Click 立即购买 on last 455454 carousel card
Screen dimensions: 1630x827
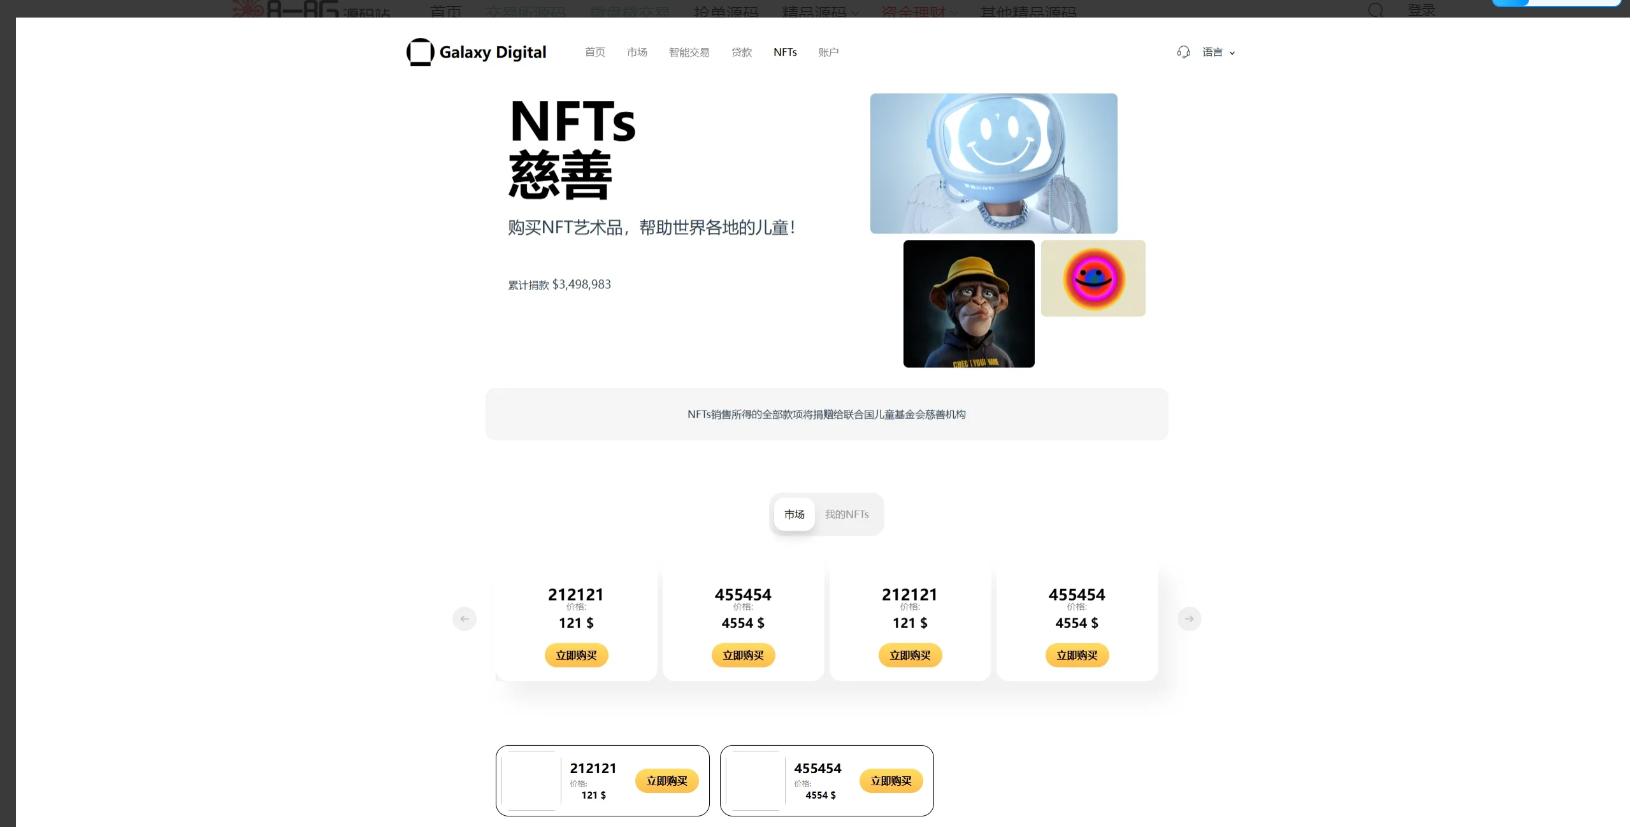tap(1077, 655)
